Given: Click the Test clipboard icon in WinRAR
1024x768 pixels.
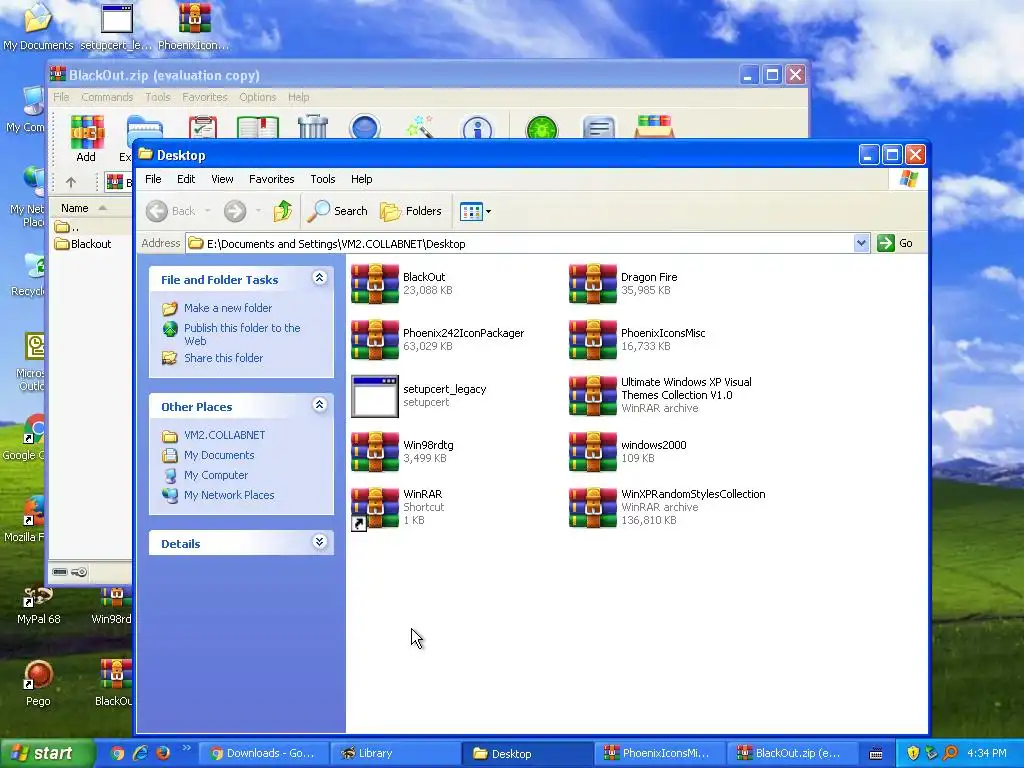Looking at the screenshot, I should click(x=203, y=127).
